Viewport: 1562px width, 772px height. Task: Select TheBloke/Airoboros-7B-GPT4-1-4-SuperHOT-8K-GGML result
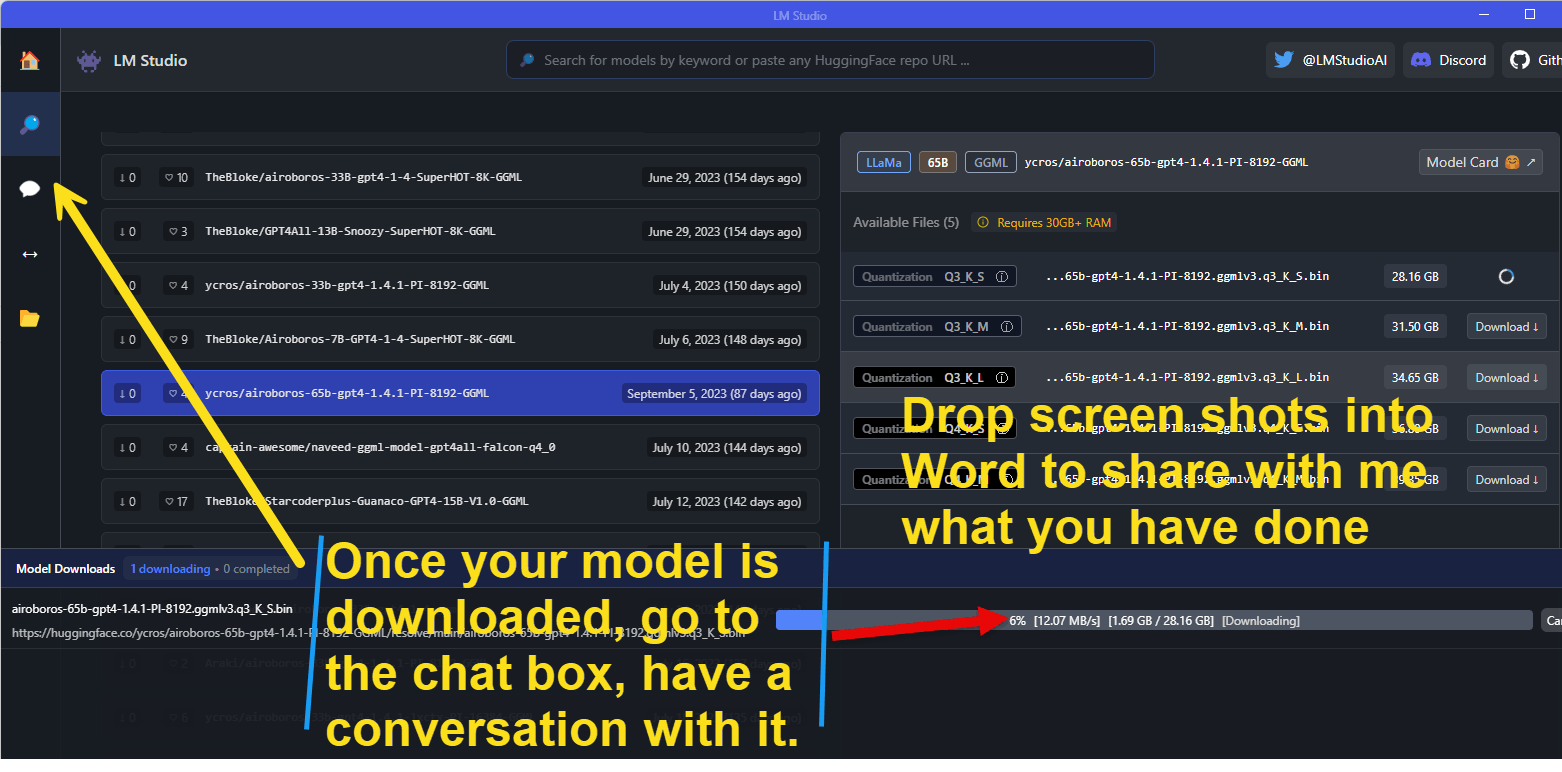click(x=460, y=339)
